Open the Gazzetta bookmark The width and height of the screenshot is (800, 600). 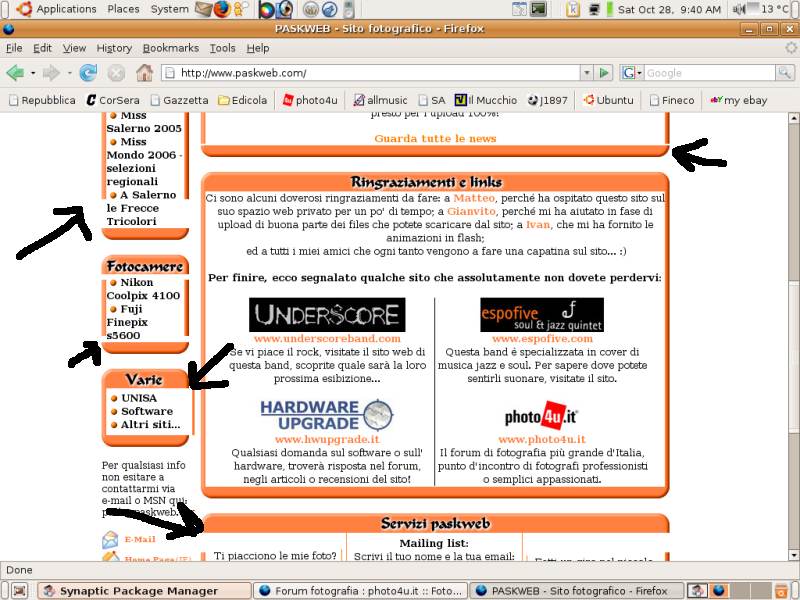(179, 100)
